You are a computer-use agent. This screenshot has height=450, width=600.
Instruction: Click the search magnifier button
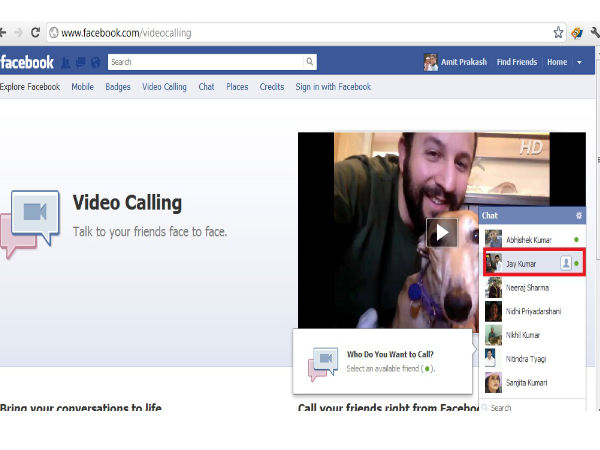tap(310, 62)
